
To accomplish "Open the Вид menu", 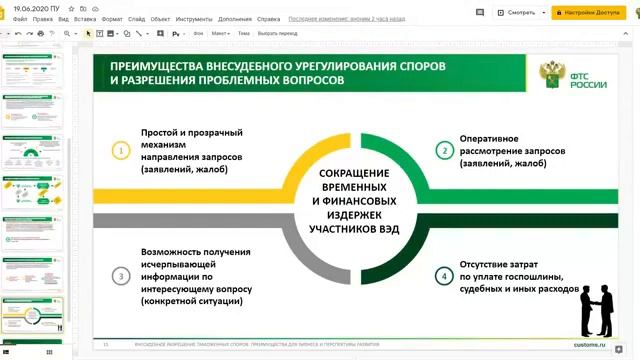I will pos(63,19).
